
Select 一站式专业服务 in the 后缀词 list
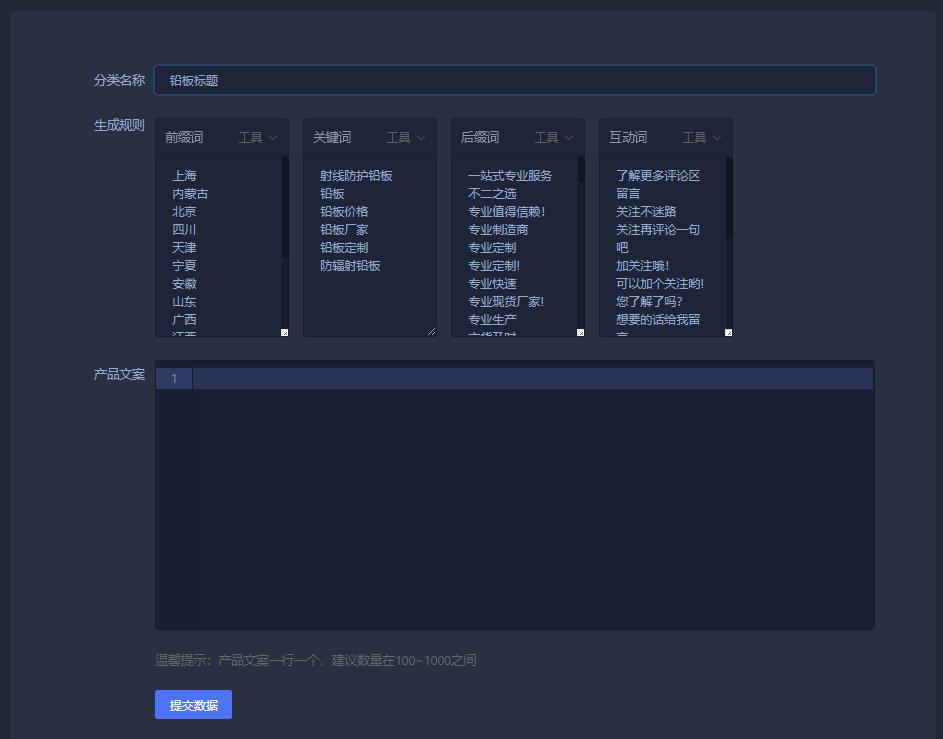(x=511, y=174)
